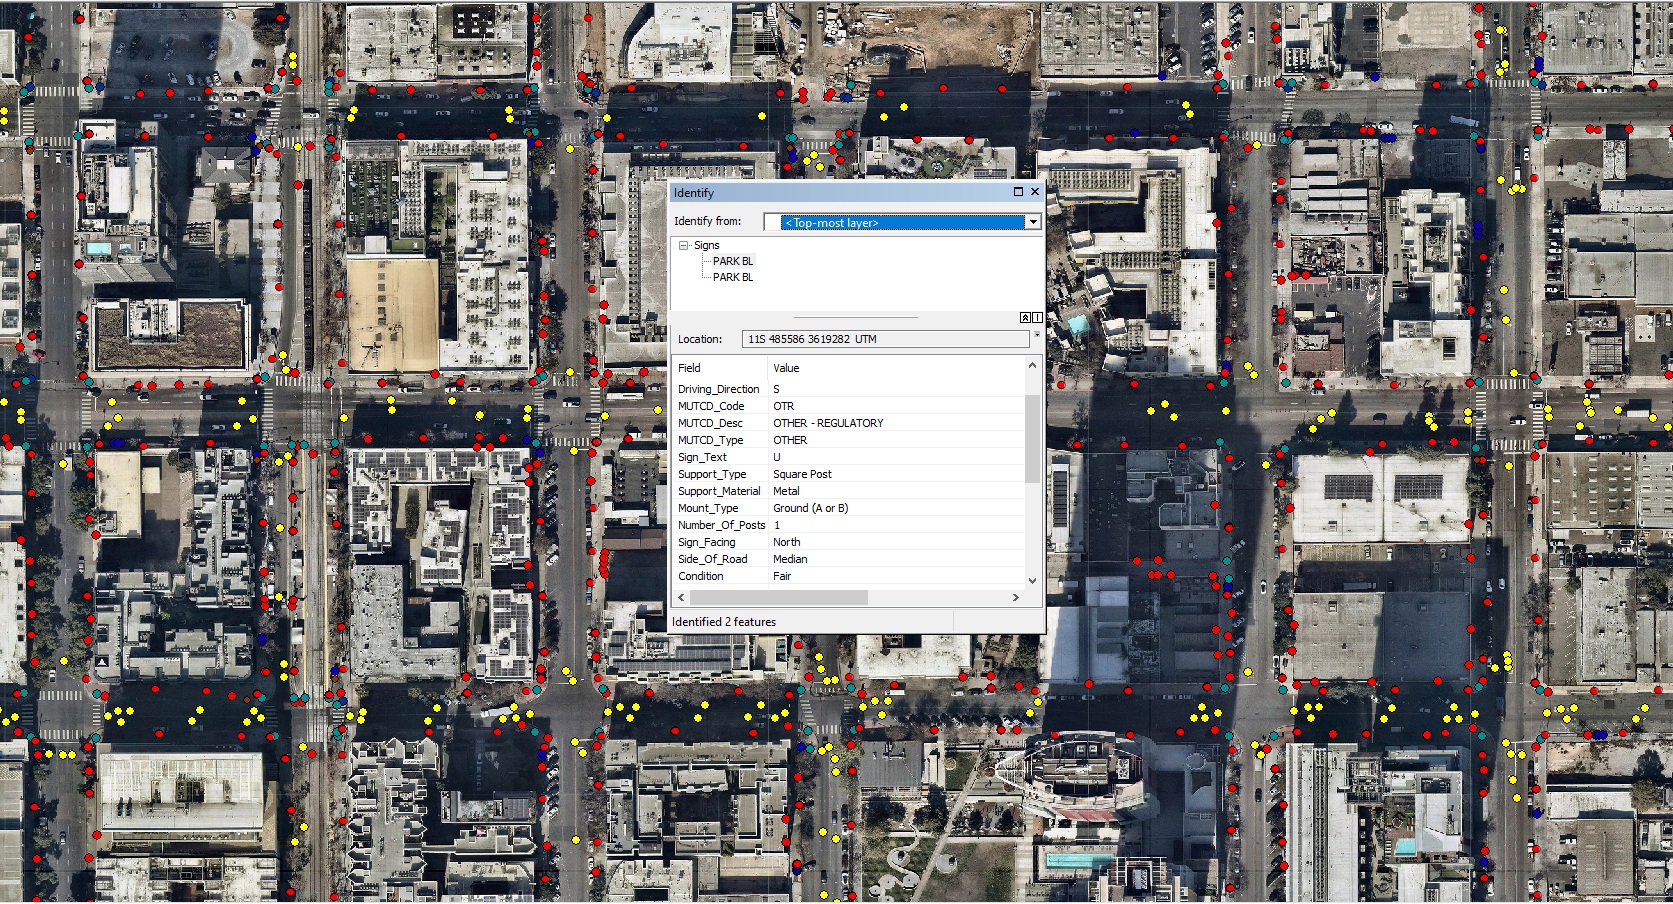Image resolution: width=1673 pixels, height=904 pixels.
Task: Click the Location coordinates field
Action: coord(885,339)
